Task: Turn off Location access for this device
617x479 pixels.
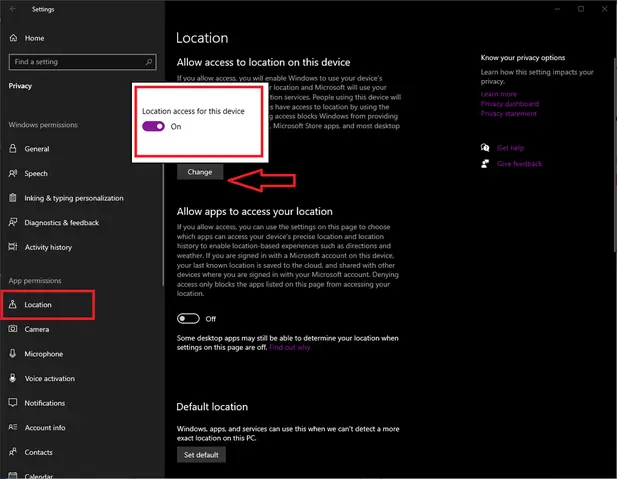Action: [x=153, y=126]
